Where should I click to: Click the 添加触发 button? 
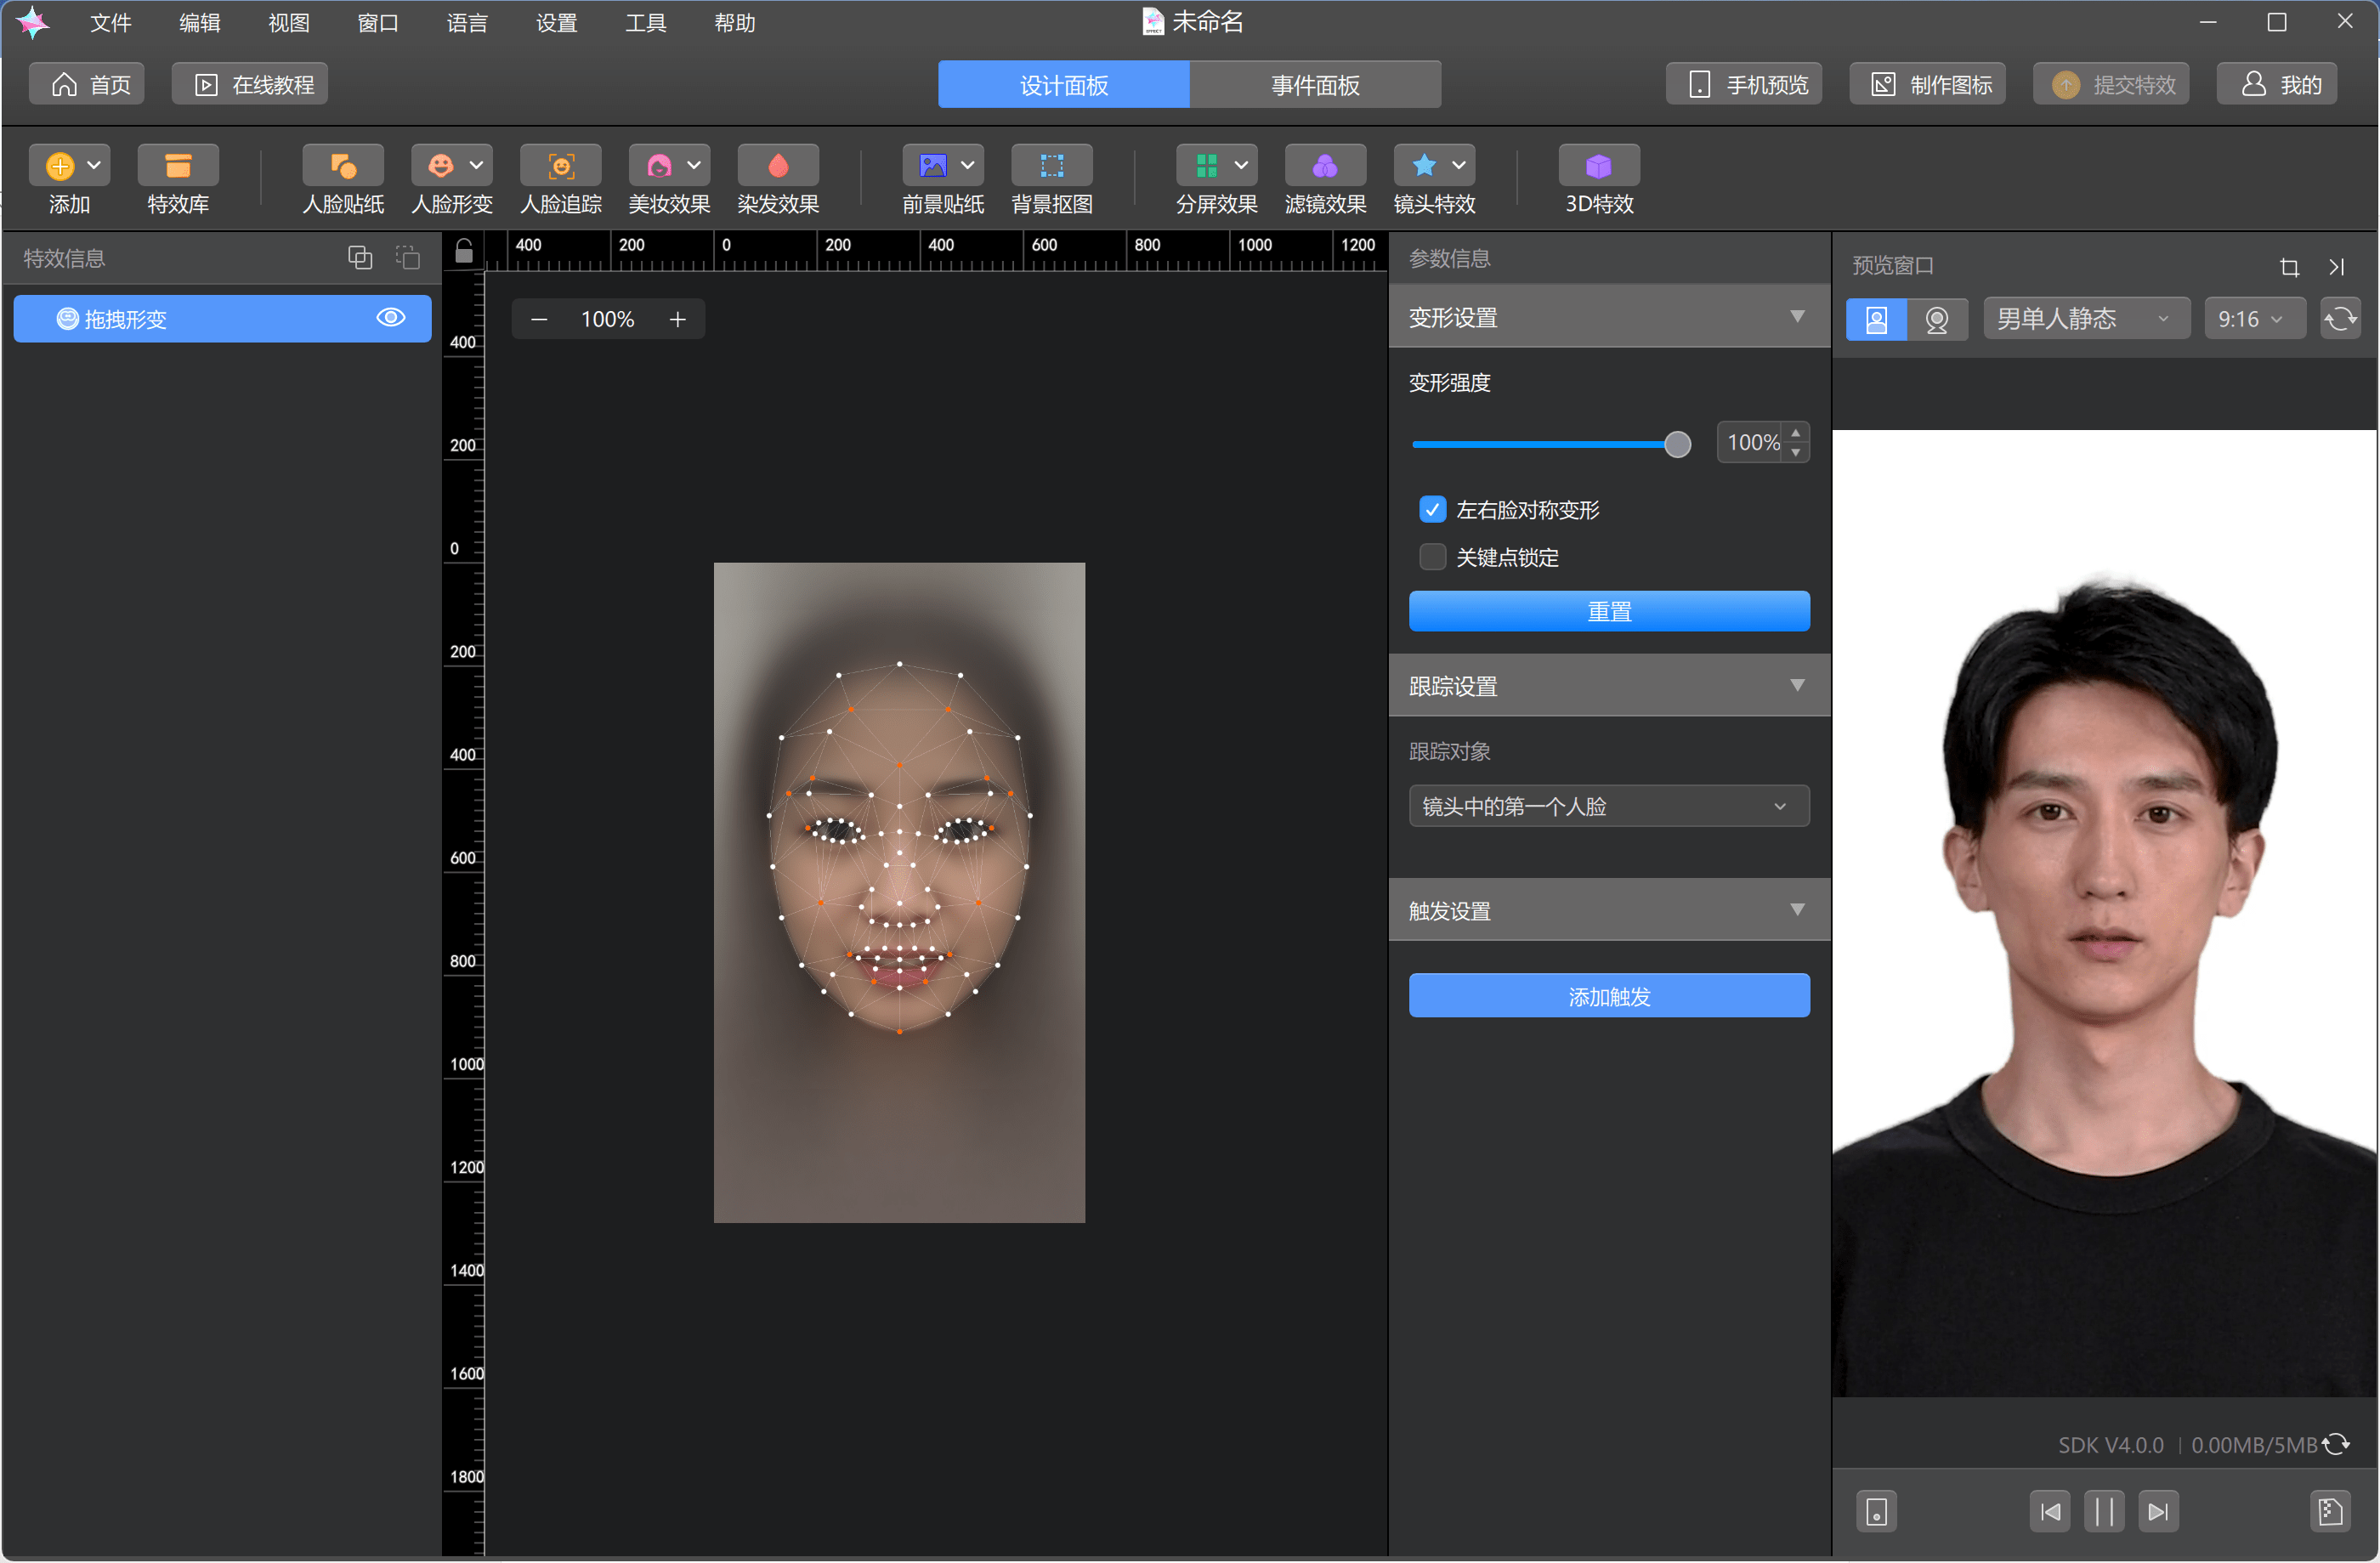pyautogui.click(x=1608, y=996)
